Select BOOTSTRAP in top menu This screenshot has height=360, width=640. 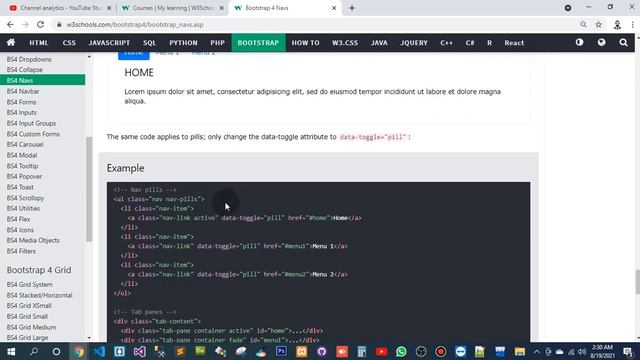(258, 42)
